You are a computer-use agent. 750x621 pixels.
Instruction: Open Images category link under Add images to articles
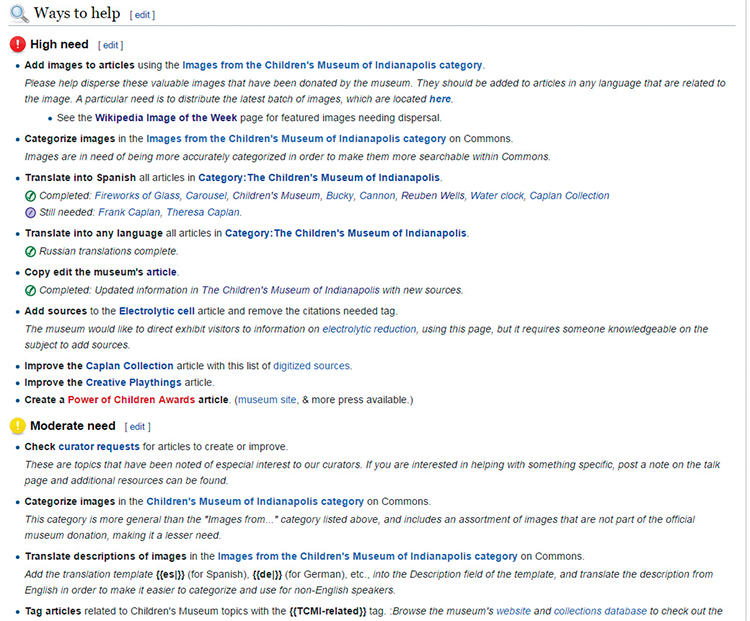coord(332,65)
